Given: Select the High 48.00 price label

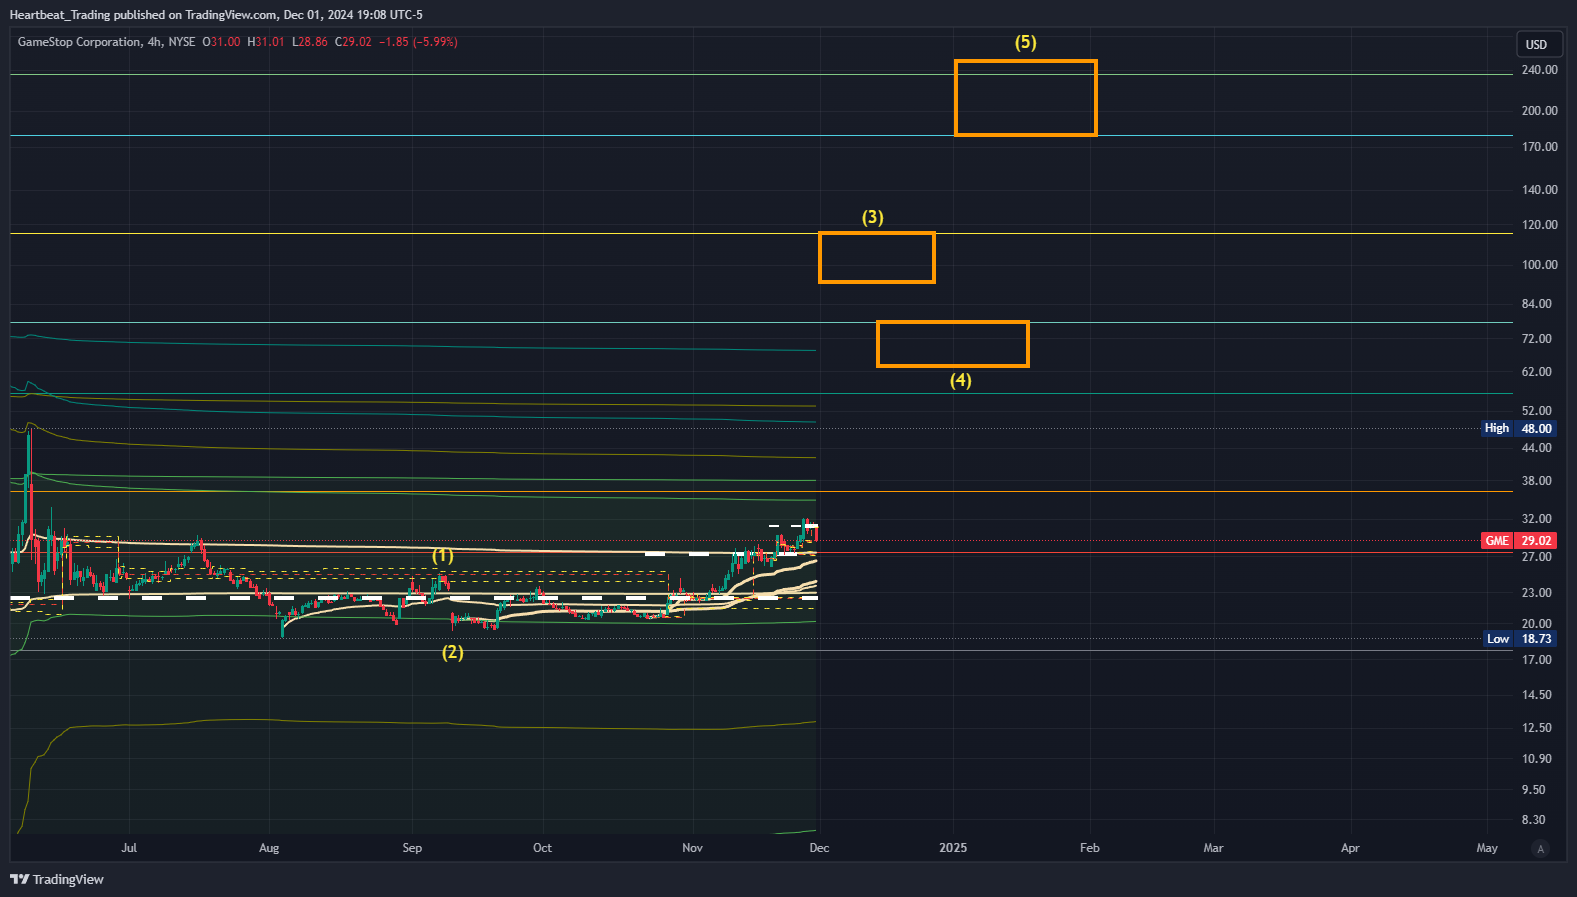Looking at the screenshot, I should coord(1518,428).
